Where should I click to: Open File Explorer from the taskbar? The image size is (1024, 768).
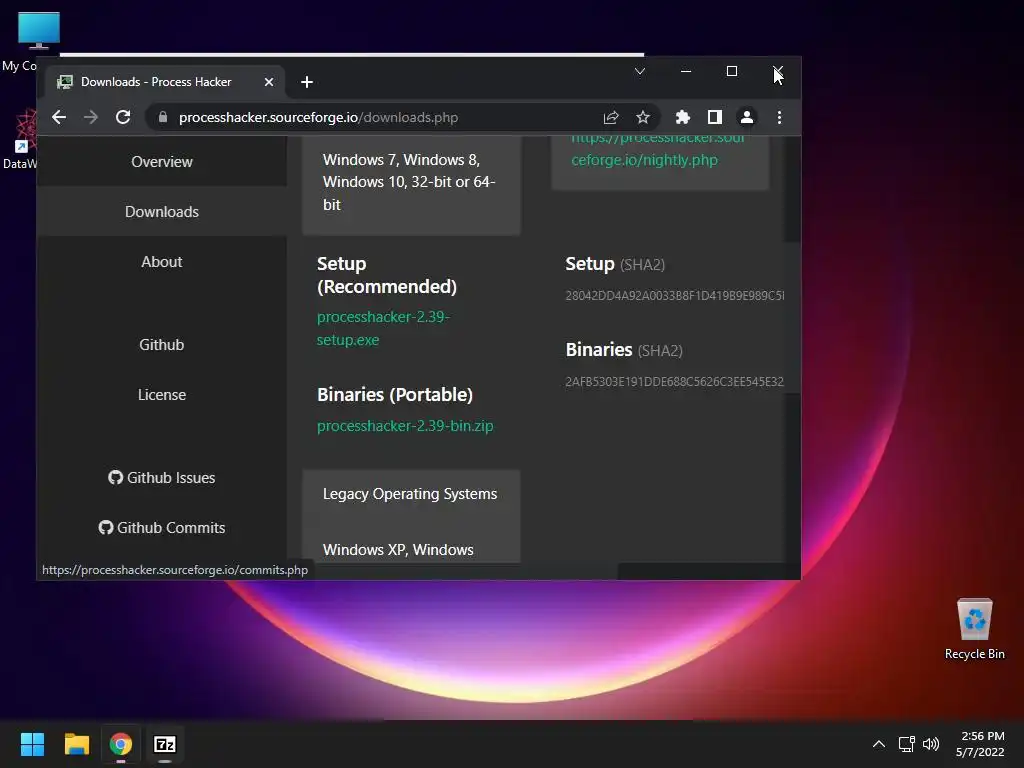(76, 744)
